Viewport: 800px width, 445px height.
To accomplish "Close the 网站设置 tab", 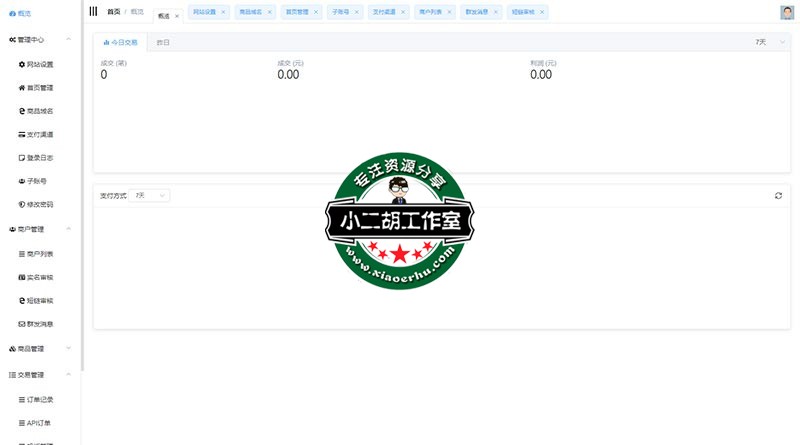I will [x=223, y=13].
